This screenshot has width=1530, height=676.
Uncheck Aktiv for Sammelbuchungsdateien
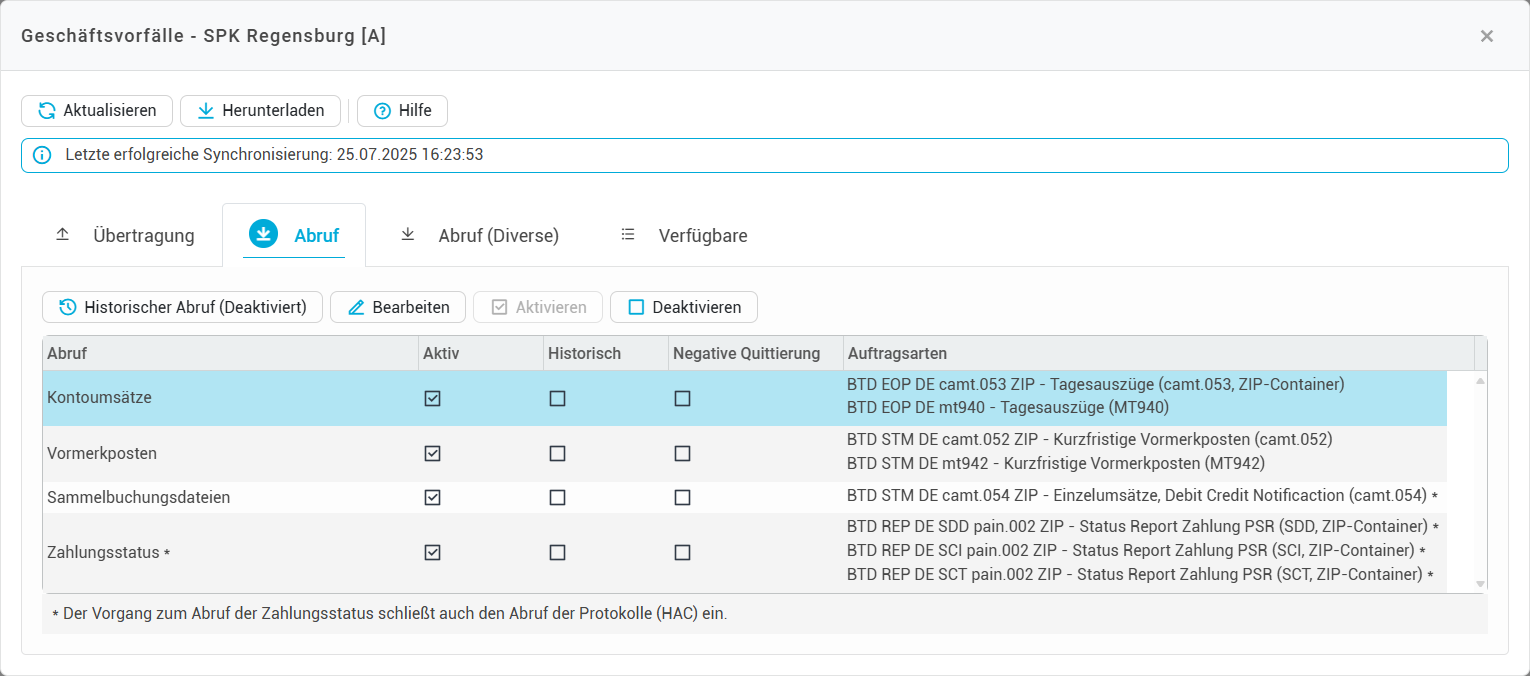click(x=432, y=497)
